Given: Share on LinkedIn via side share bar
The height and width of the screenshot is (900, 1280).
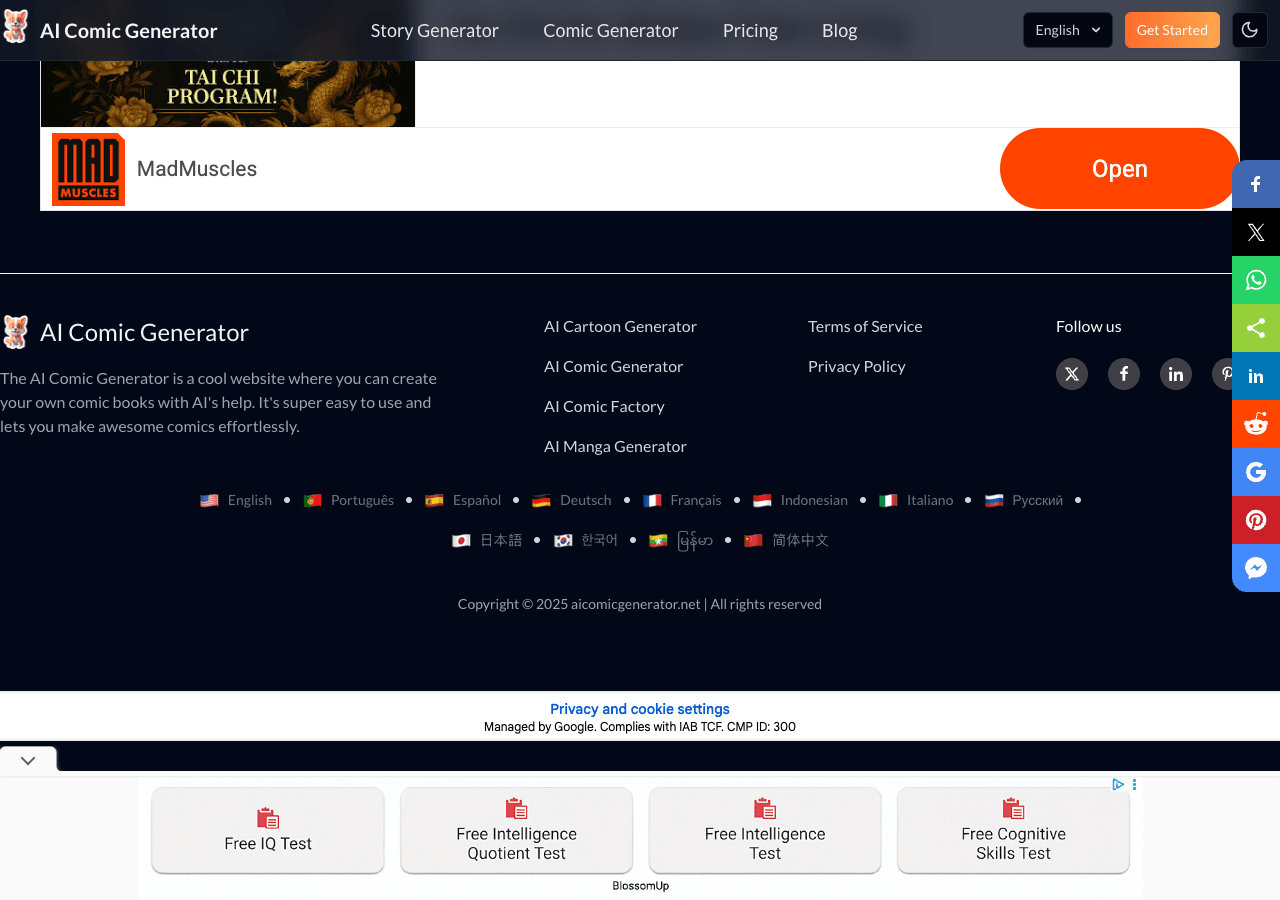Looking at the screenshot, I should [x=1256, y=376].
